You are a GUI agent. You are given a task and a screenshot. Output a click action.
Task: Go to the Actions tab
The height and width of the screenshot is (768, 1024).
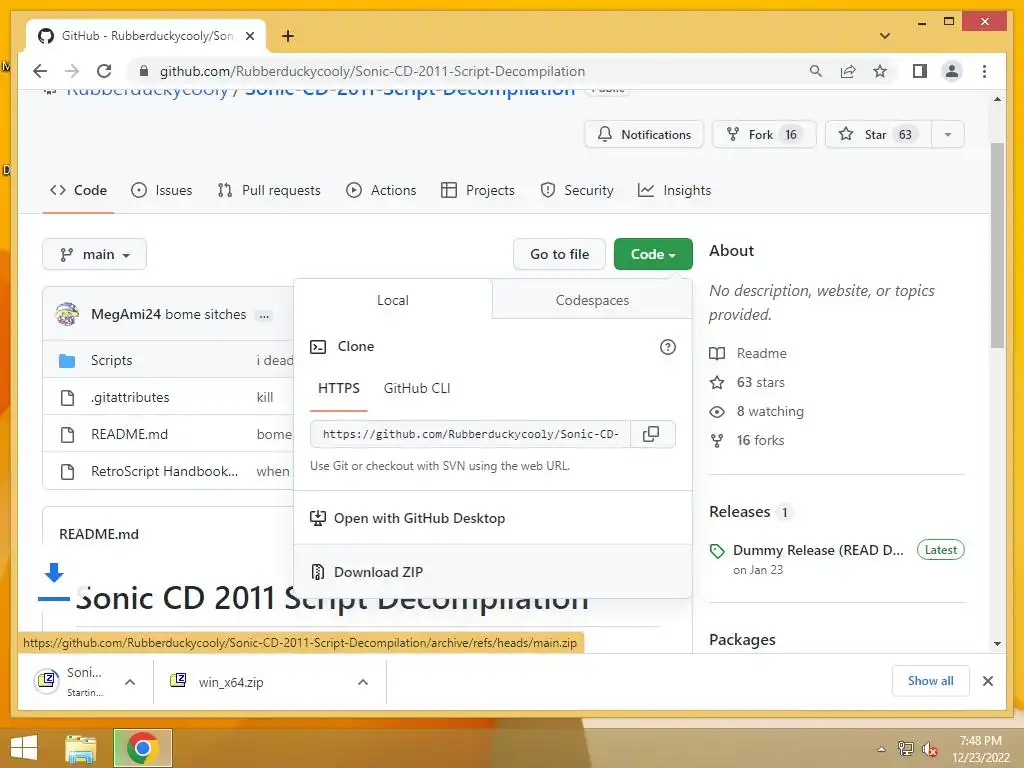click(x=381, y=190)
